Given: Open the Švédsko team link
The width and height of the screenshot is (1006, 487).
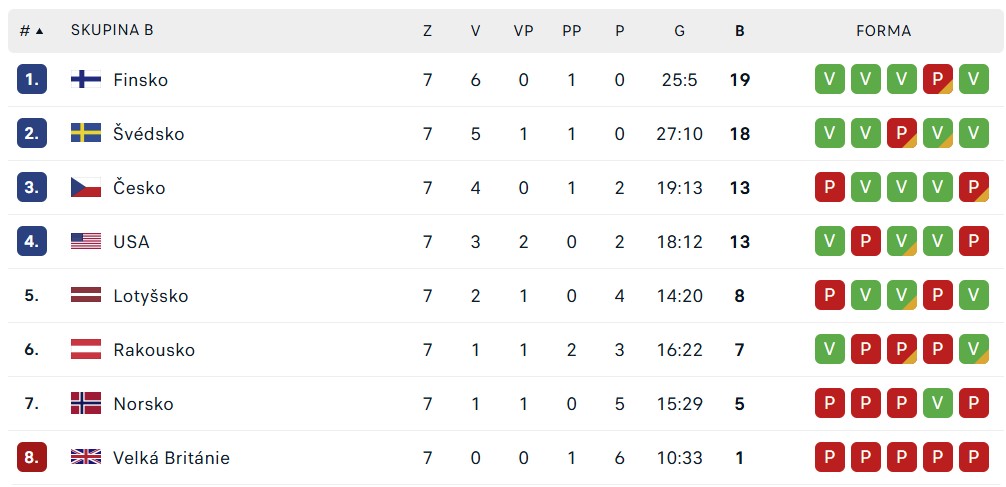Looking at the screenshot, I should 149,133.
